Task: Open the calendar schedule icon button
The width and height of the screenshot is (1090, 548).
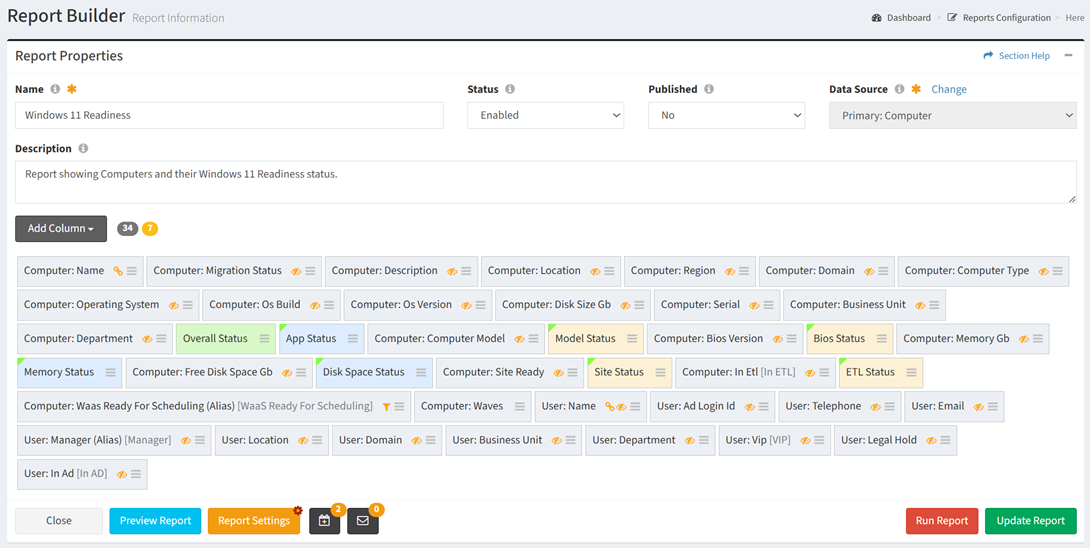Action: 324,521
